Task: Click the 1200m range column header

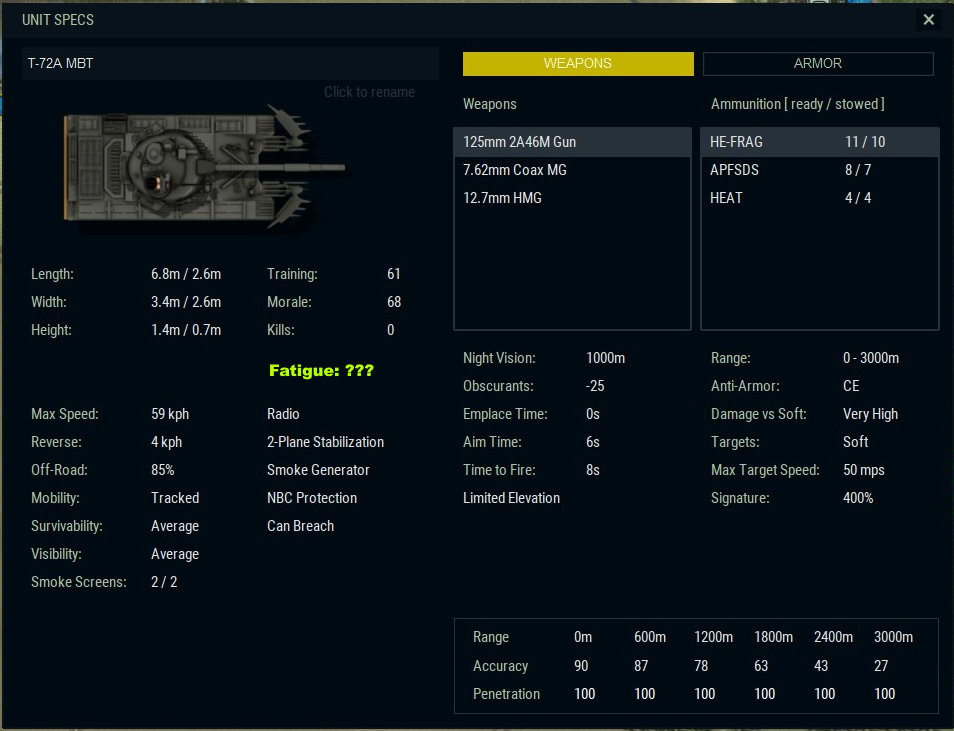Action: pyautogui.click(x=713, y=637)
